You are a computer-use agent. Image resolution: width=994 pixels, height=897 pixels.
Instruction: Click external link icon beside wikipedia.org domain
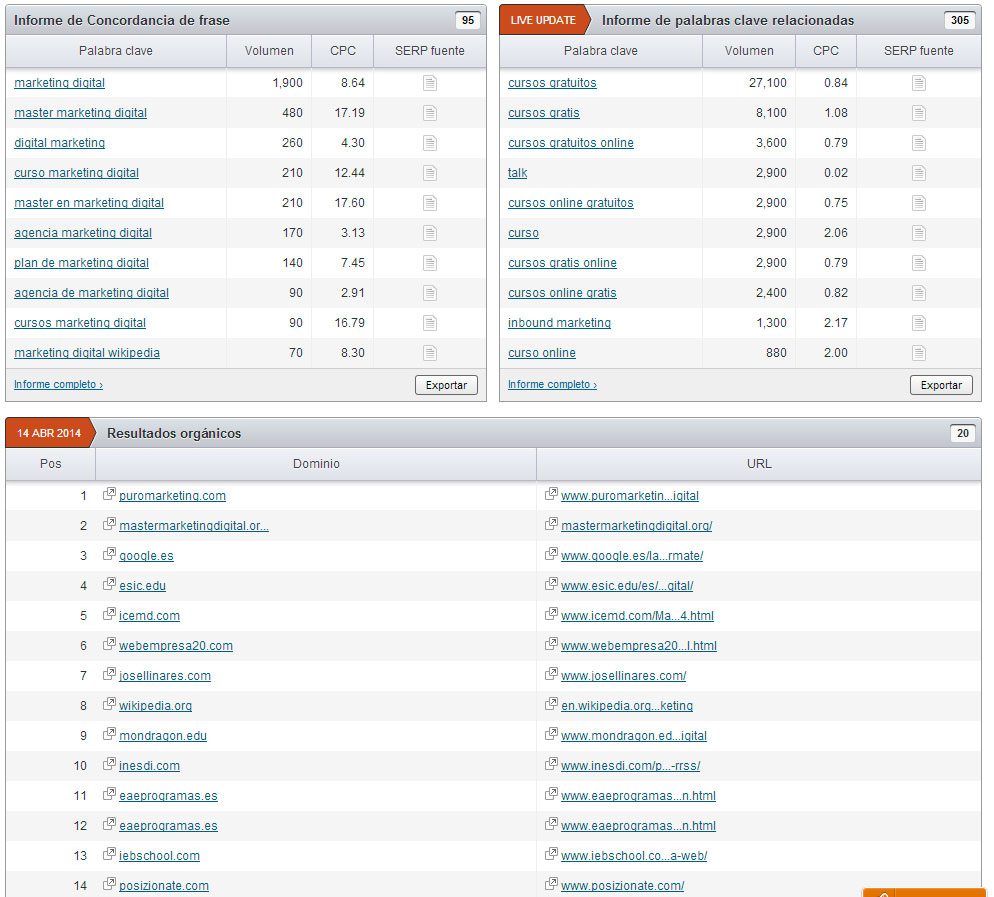tap(109, 704)
